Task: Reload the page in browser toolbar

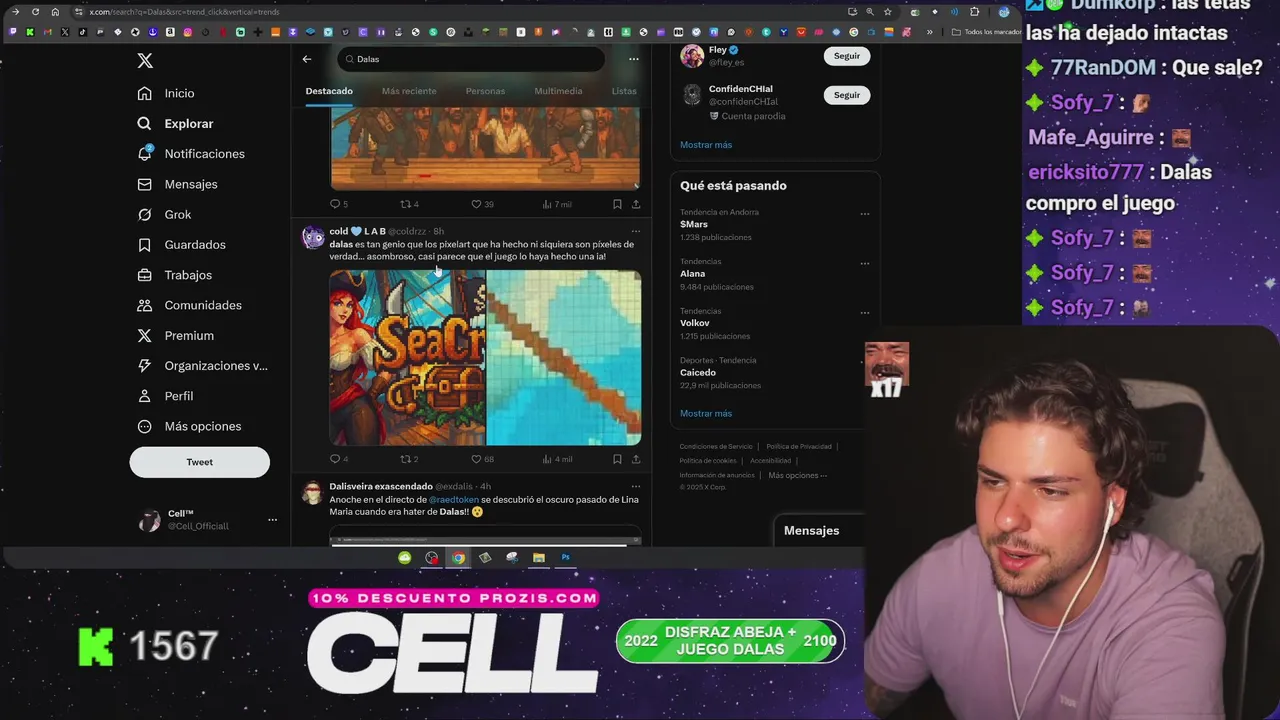Action: click(x=36, y=12)
